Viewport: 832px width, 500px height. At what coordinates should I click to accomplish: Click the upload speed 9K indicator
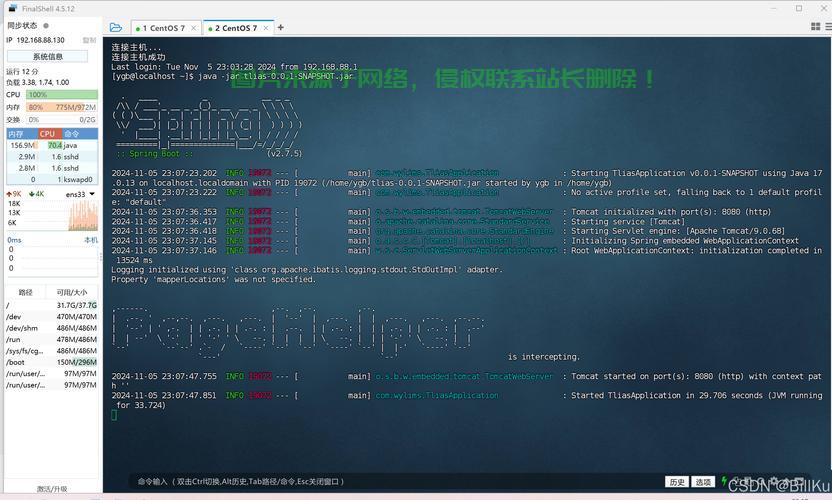(x=14, y=194)
